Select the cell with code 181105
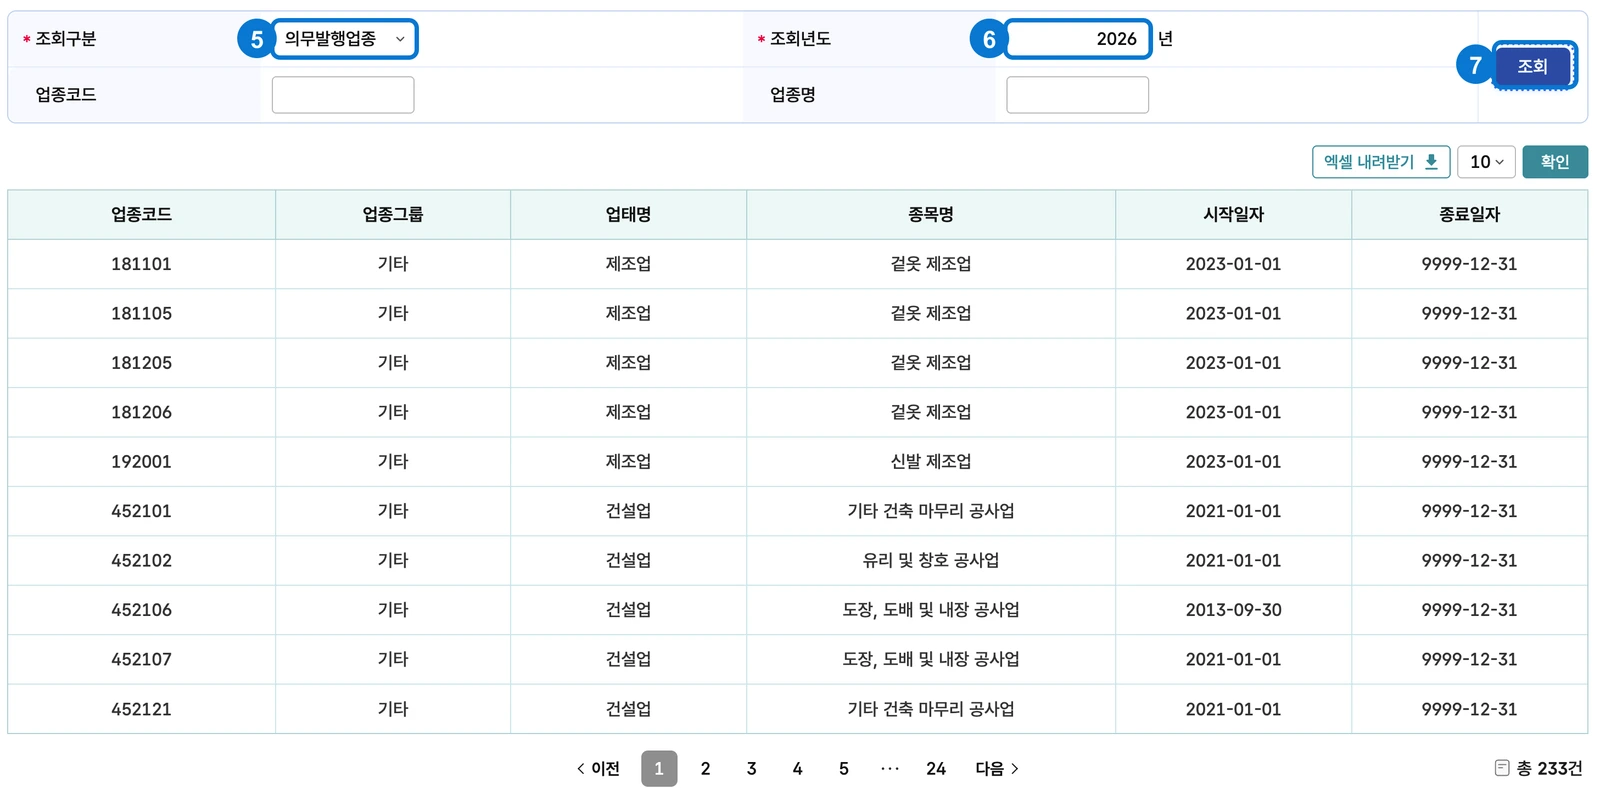This screenshot has height=807, width=1600. pyautogui.click(x=141, y=314)
